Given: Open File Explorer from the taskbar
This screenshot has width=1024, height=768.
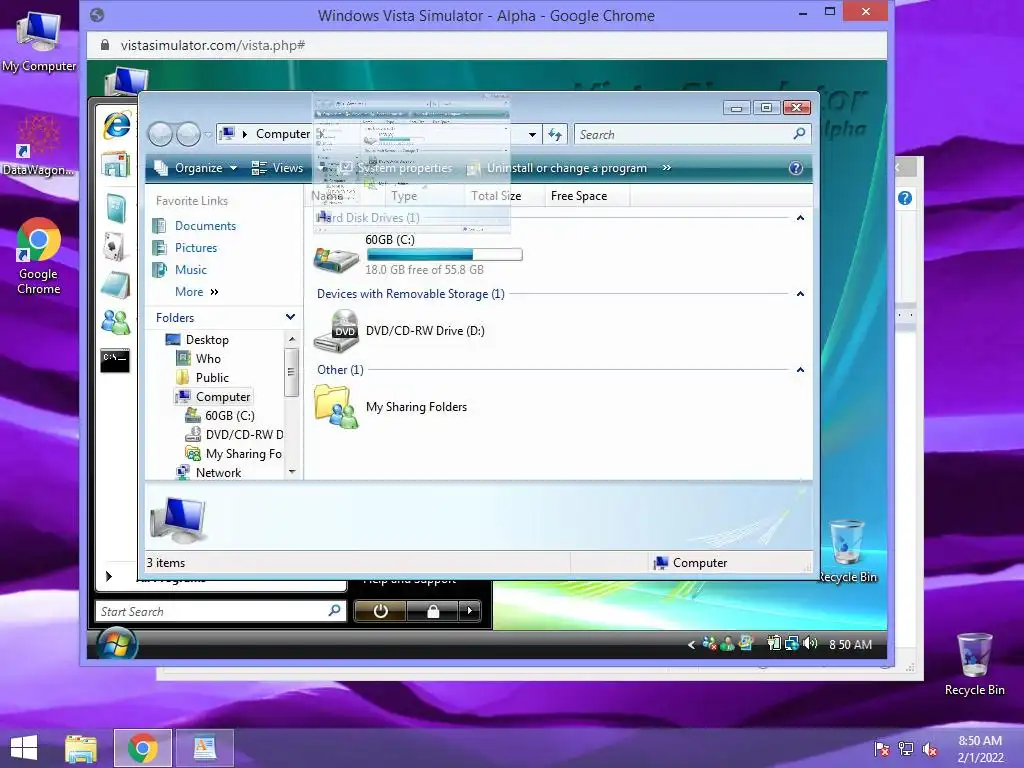Looking at the screenshot, I should click(81, 748).
